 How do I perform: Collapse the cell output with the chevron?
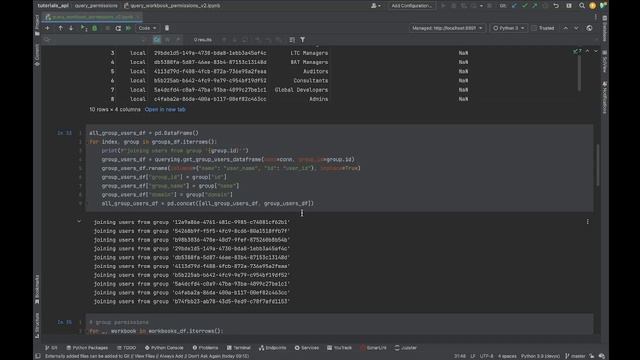click(x=79, y=222)
